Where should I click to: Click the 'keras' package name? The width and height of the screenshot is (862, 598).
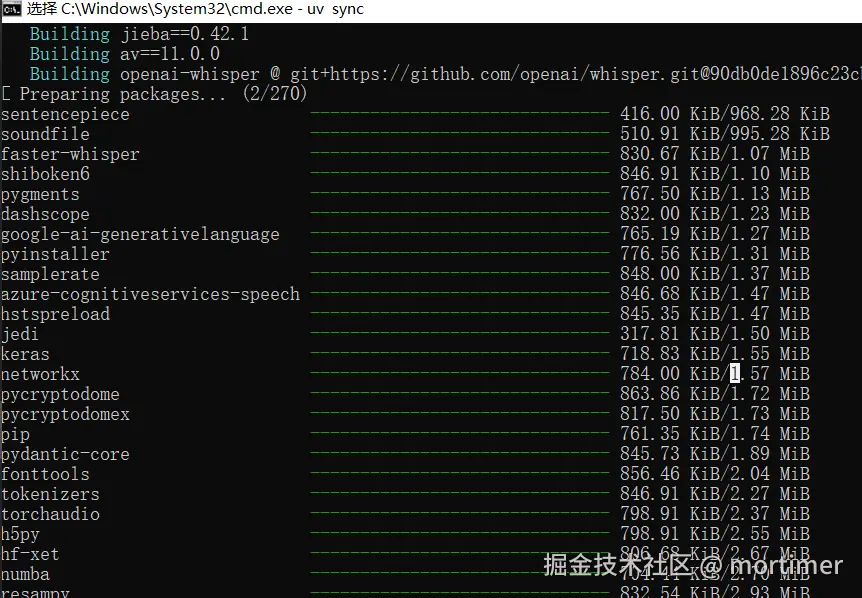pyautogui.click(x=25, y=354)
